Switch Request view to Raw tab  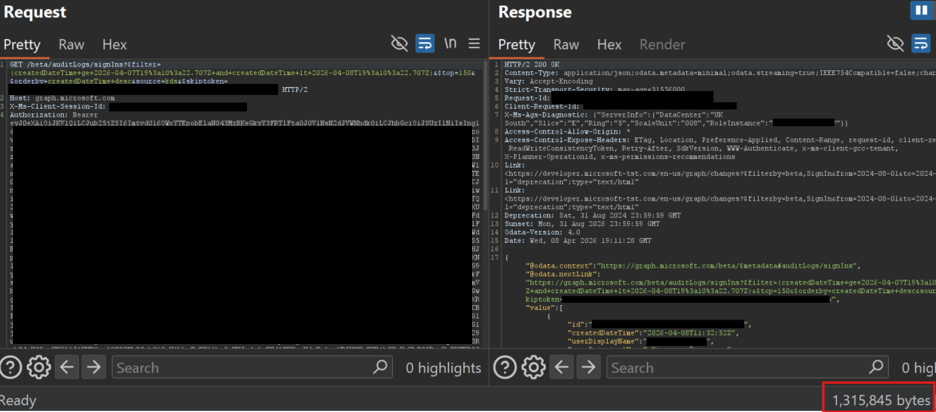click(x=71, y=45)
